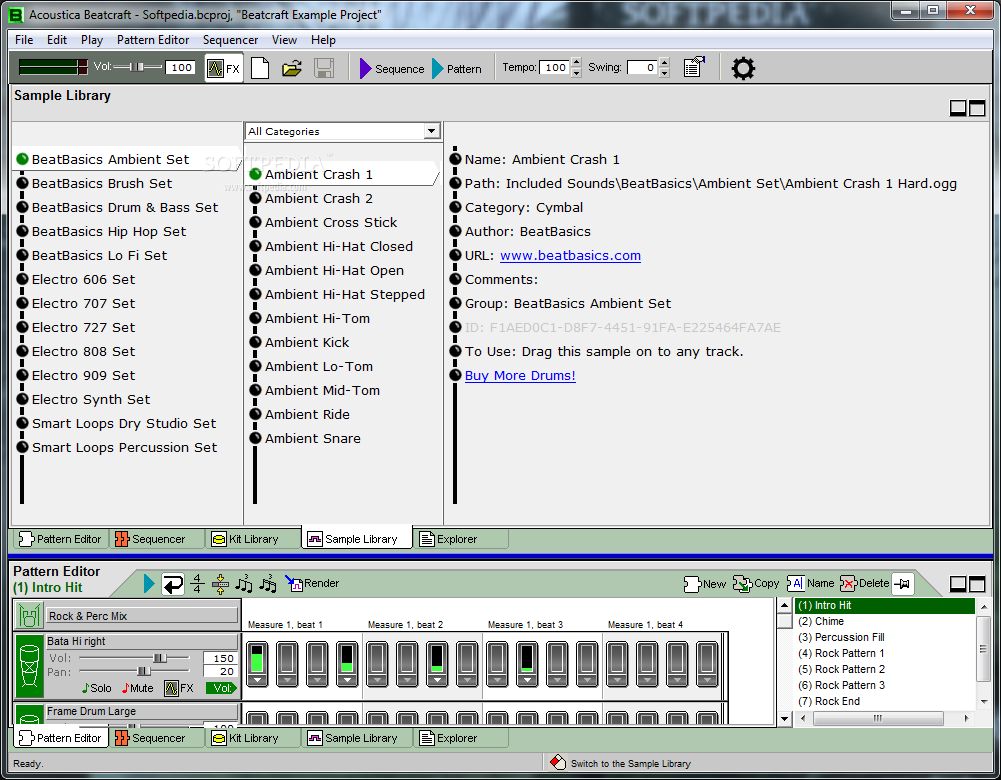Toggle second step of Measure 1, beat 3
This screenshot has width=1001, height=780.
pyautogui.click(x=527, y=658)
